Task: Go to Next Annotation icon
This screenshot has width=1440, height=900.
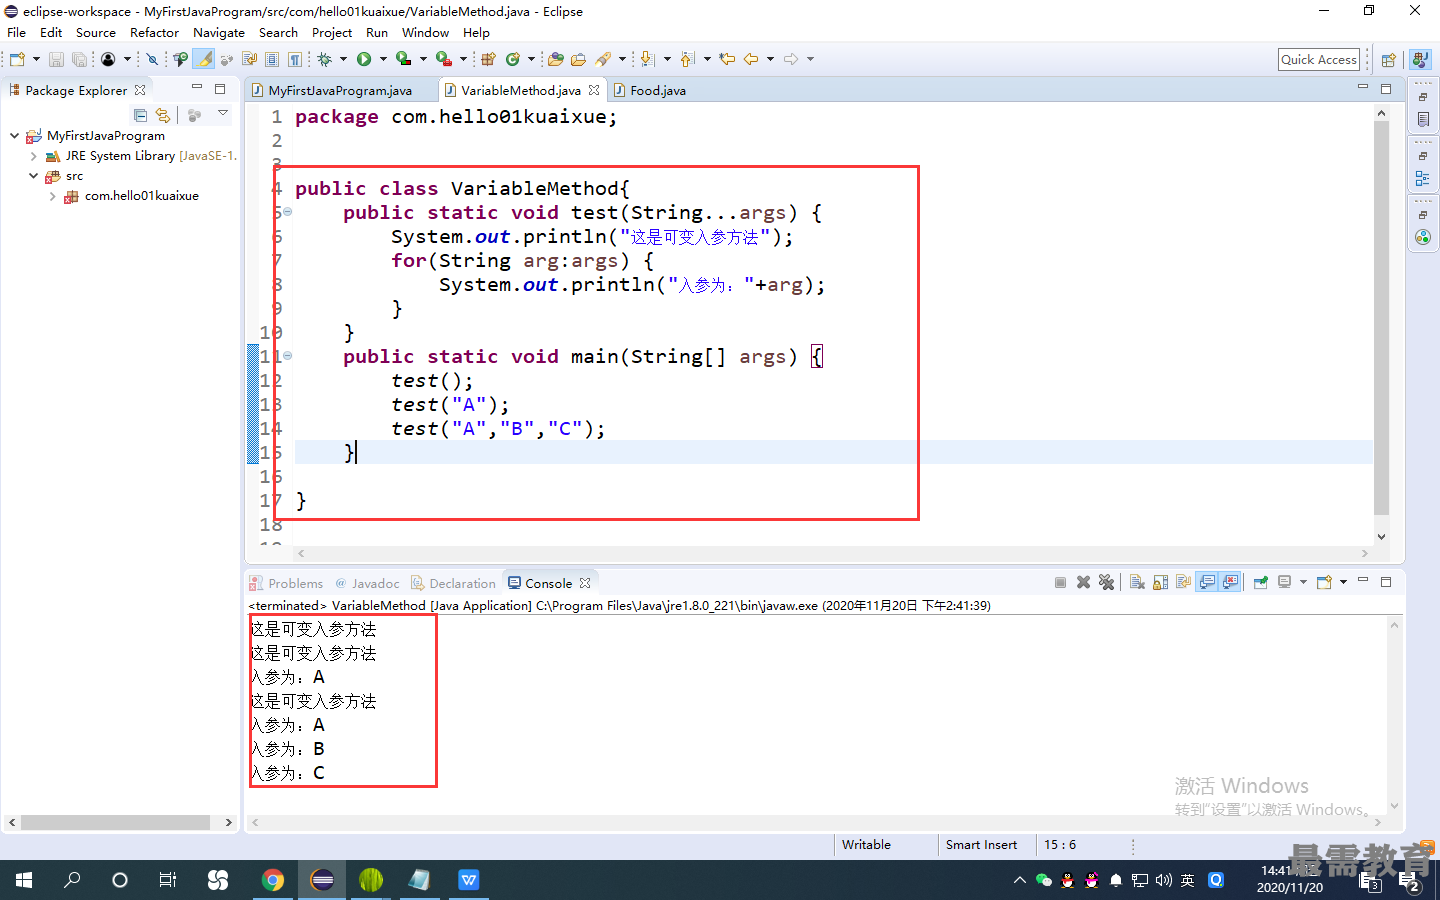Action: pyautogui.click(x=647, y=59)
